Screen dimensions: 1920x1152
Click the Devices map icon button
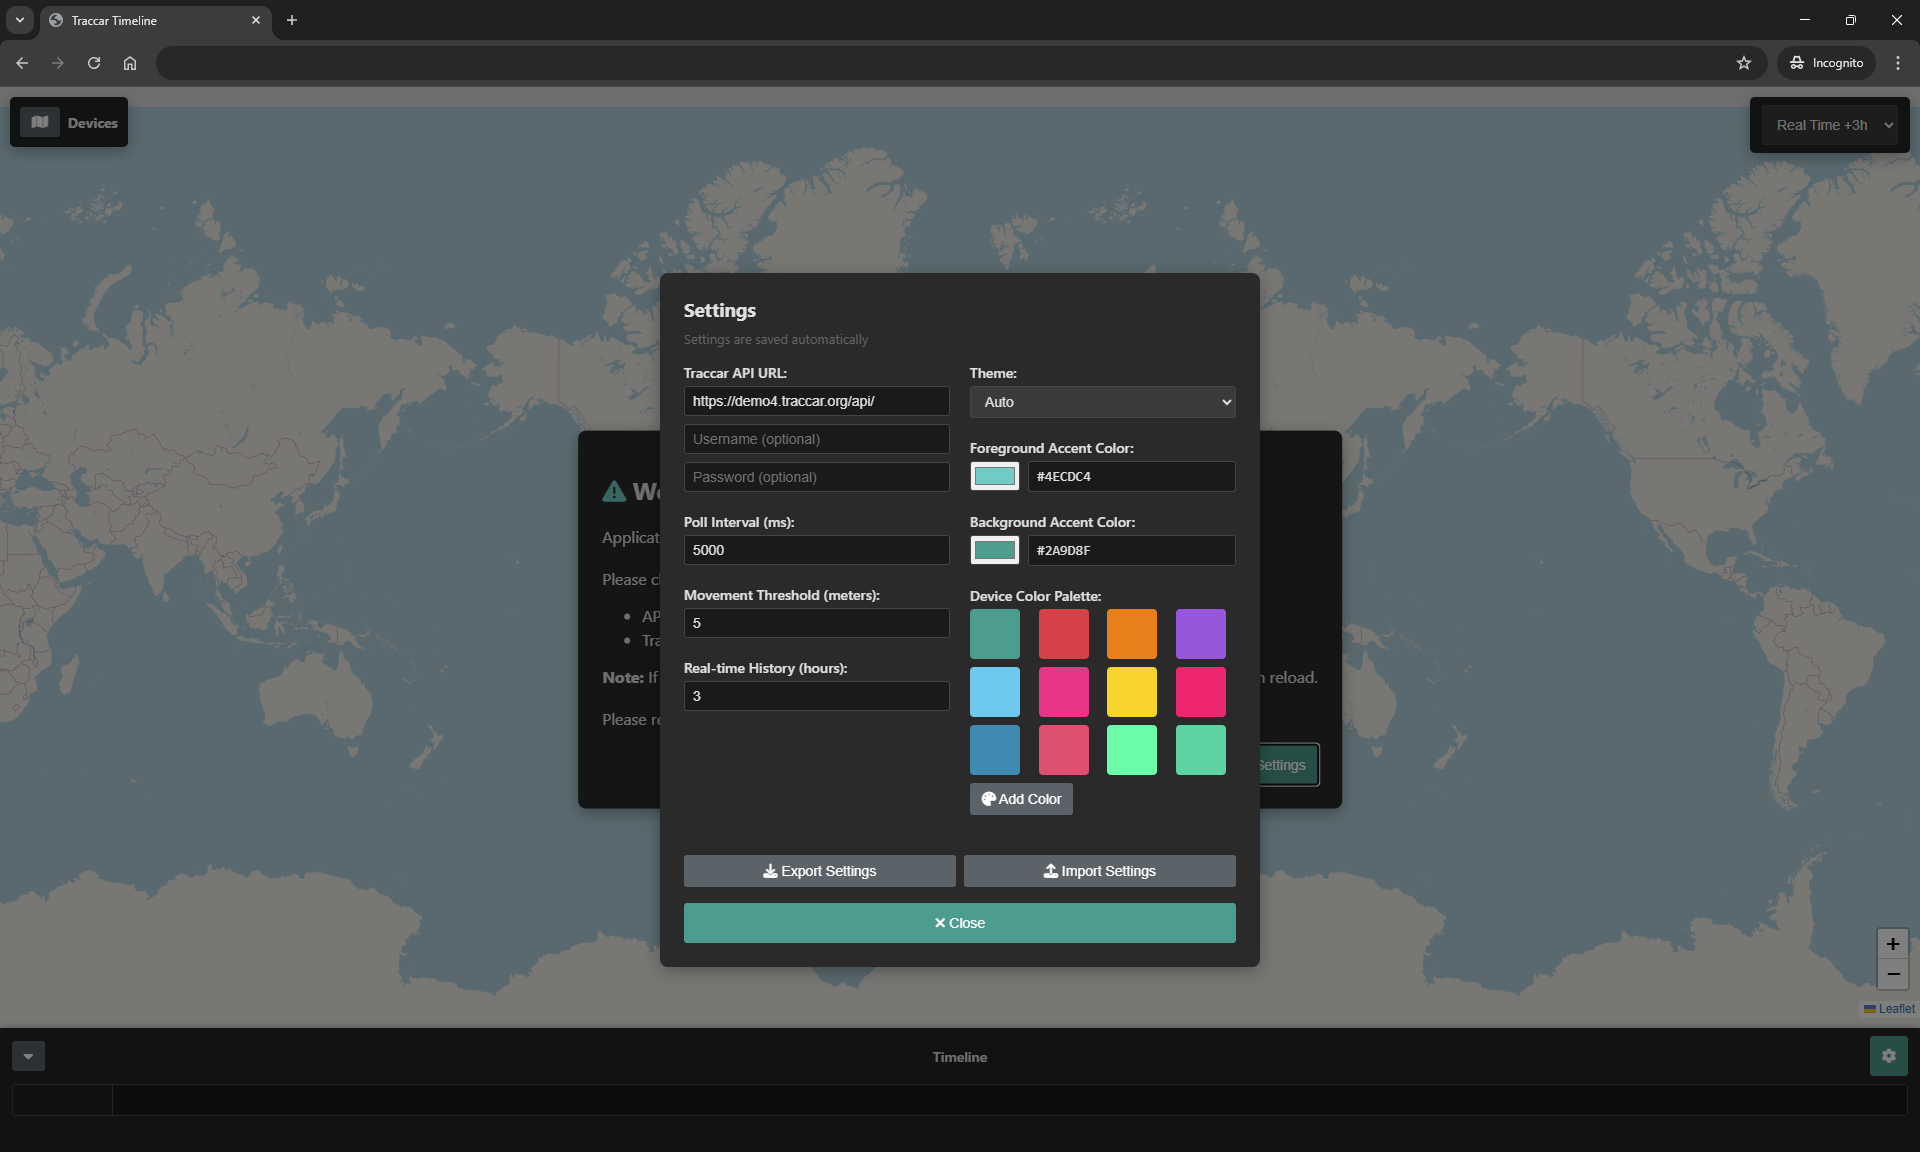40,122
